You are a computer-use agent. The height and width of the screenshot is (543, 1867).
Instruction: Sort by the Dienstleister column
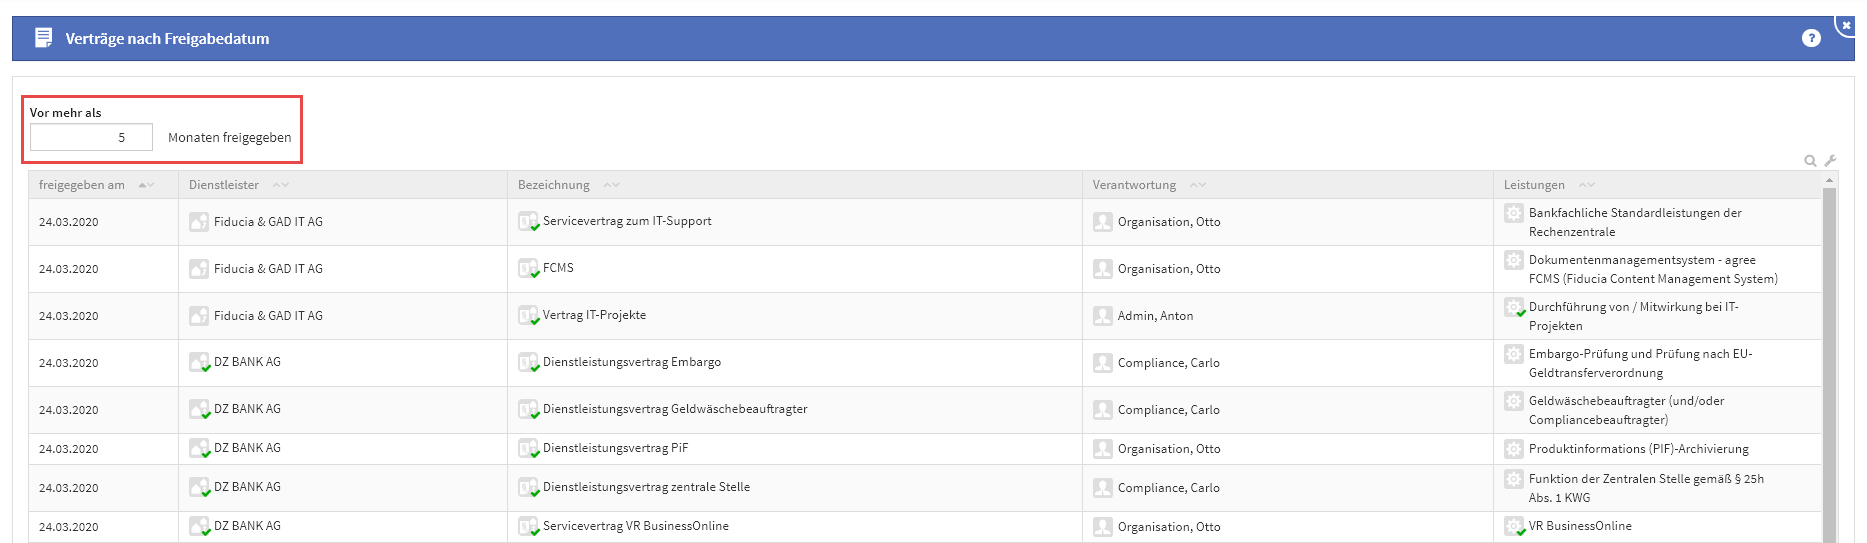pos(281,185)
